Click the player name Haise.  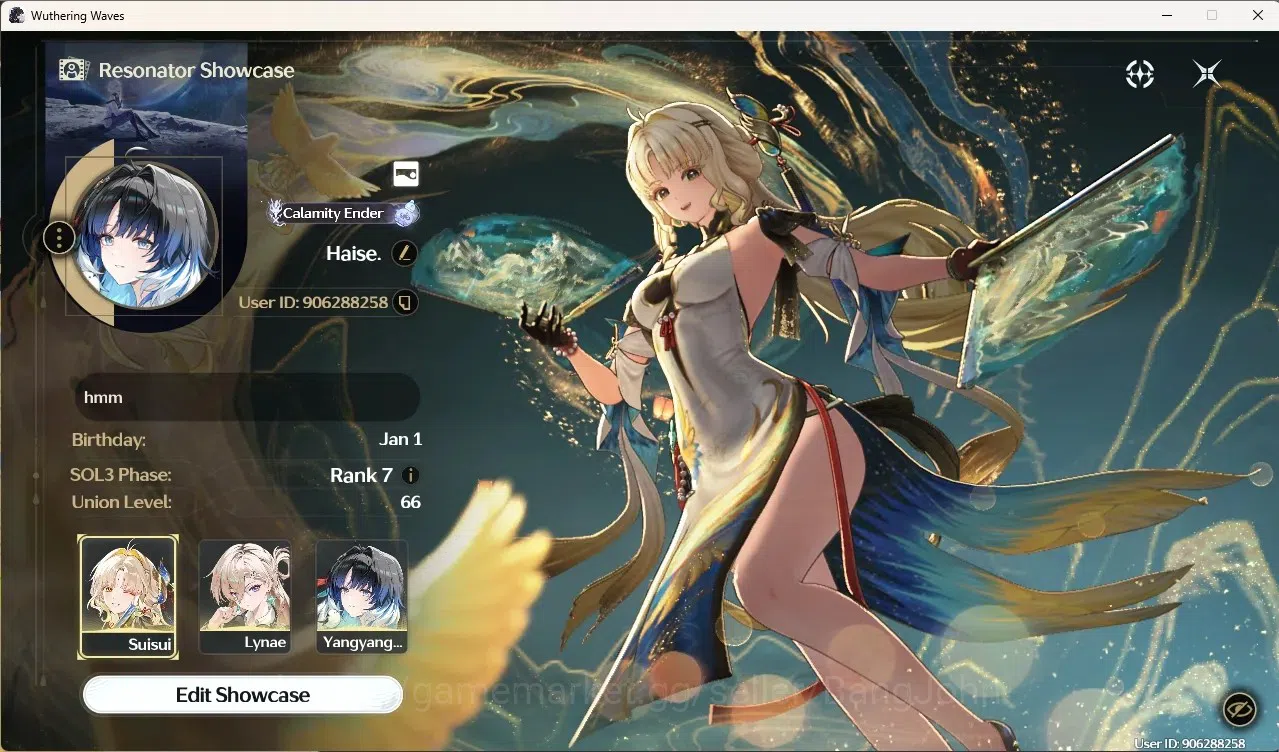click(354, 253)
